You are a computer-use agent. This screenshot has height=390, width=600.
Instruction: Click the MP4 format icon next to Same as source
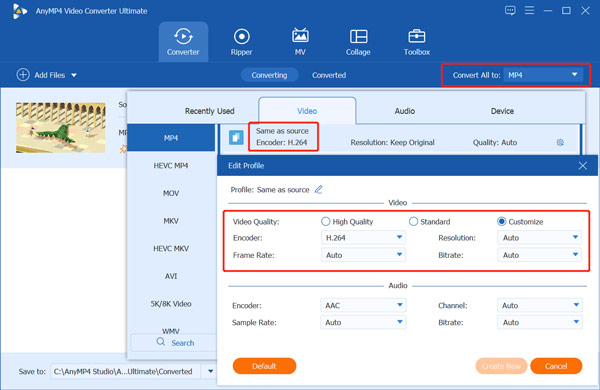(x=236, y=137)
